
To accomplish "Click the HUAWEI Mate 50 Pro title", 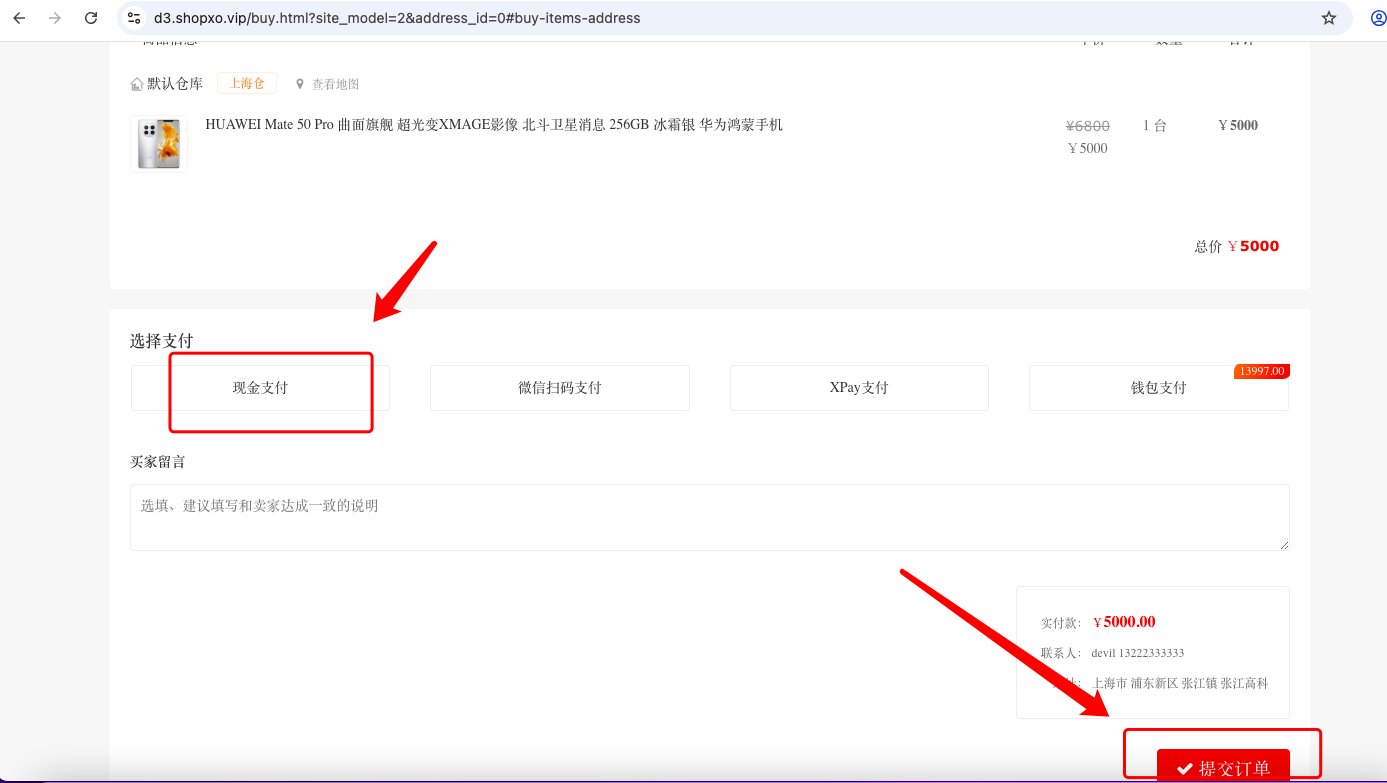I will [494, 125].
